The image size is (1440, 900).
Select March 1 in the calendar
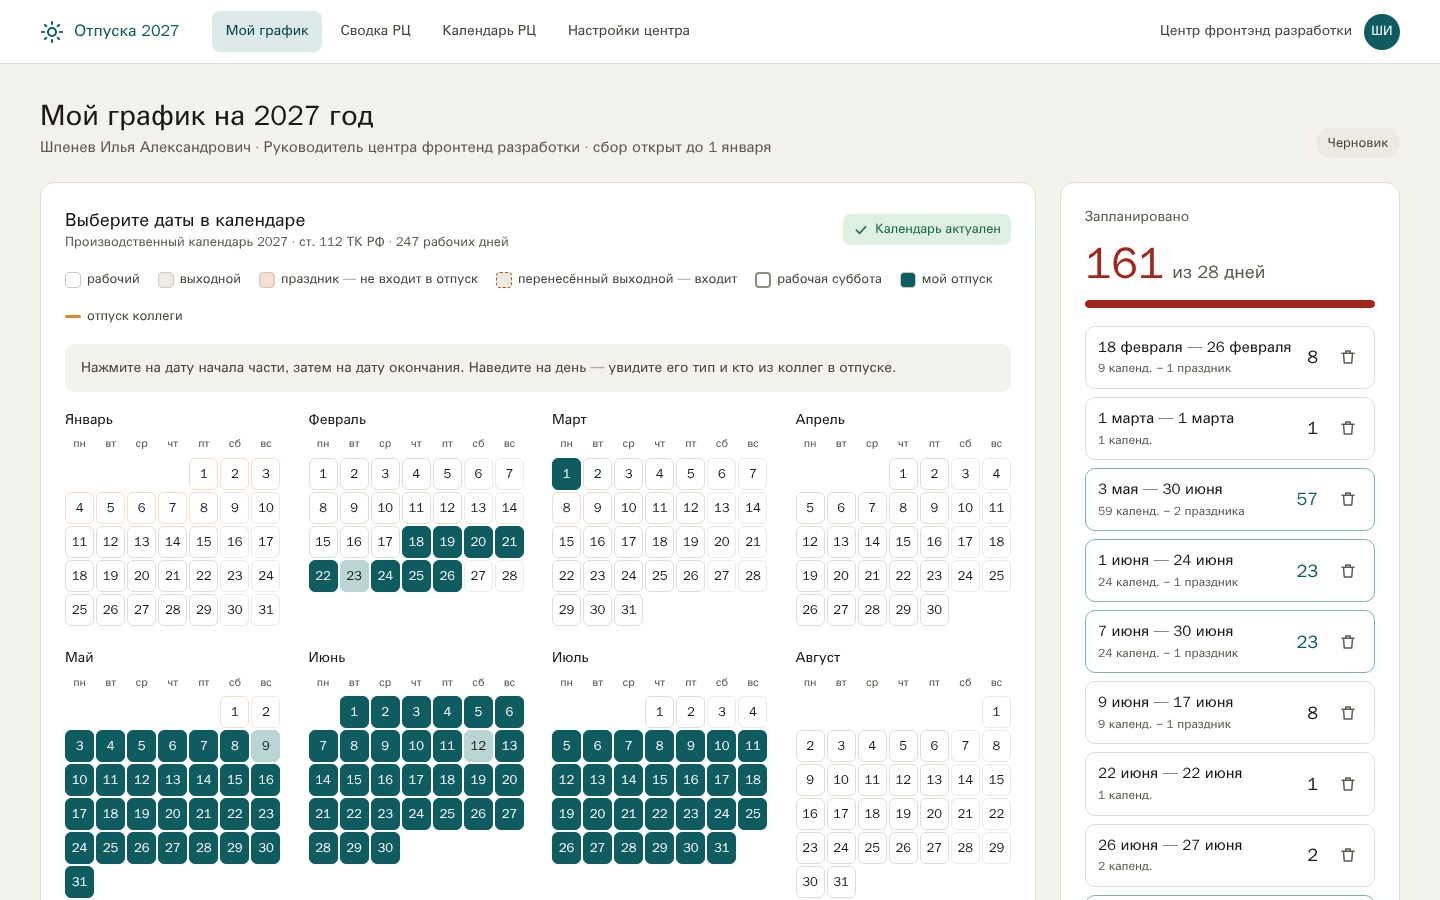tap(566, 474)
